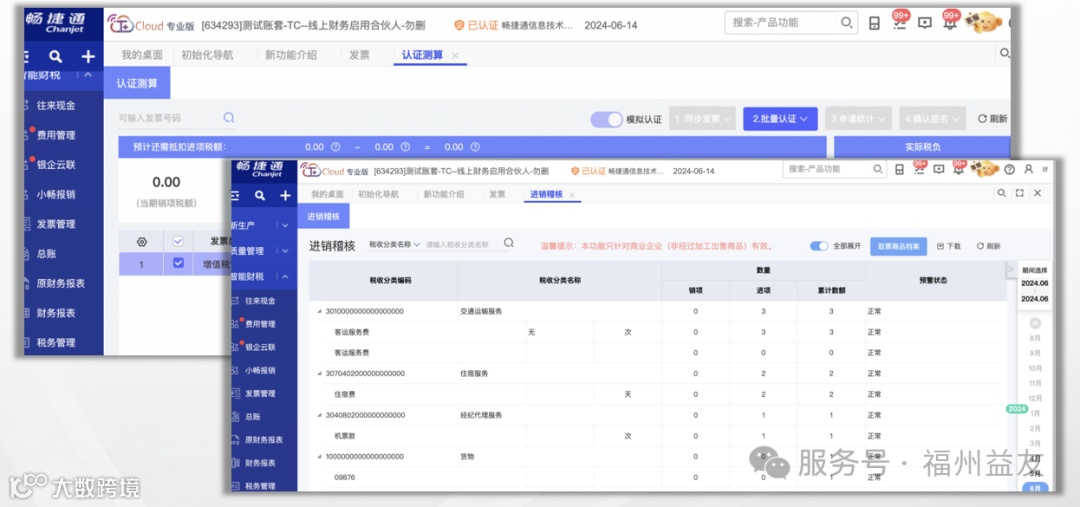Click the first help icon after 0.00 in the blue bar
This screenshot has width=1080, height=507.
[335, 147]
